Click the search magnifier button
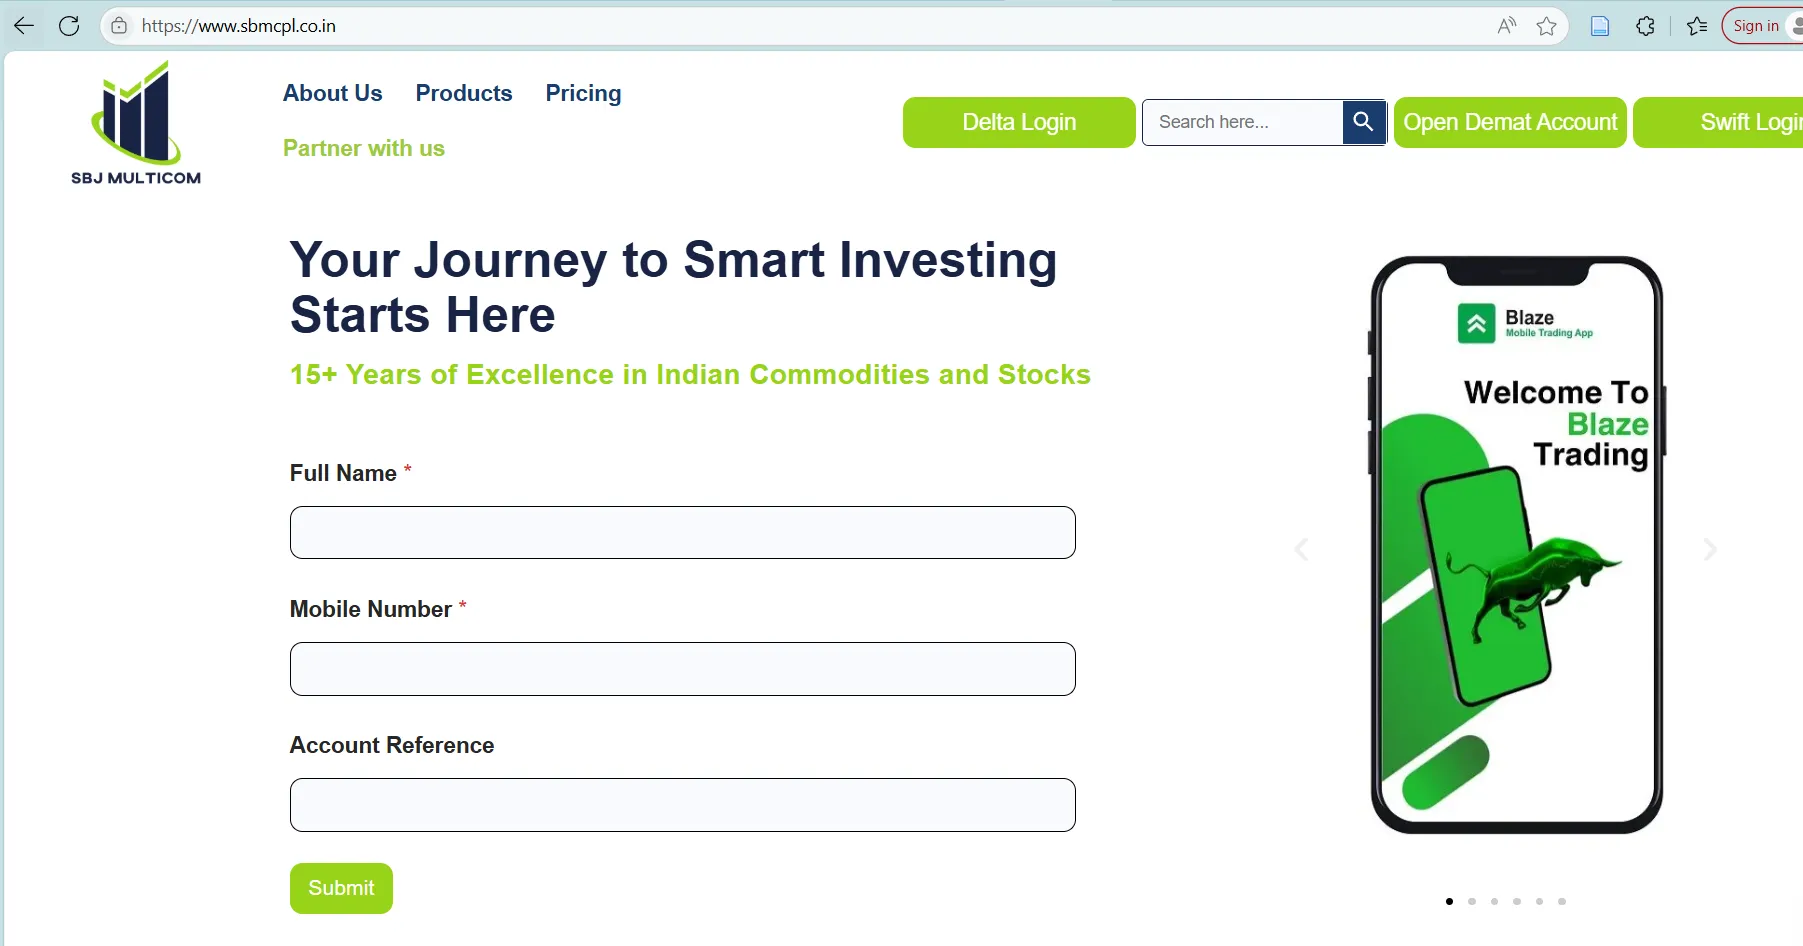 (x=1363, y=122)
